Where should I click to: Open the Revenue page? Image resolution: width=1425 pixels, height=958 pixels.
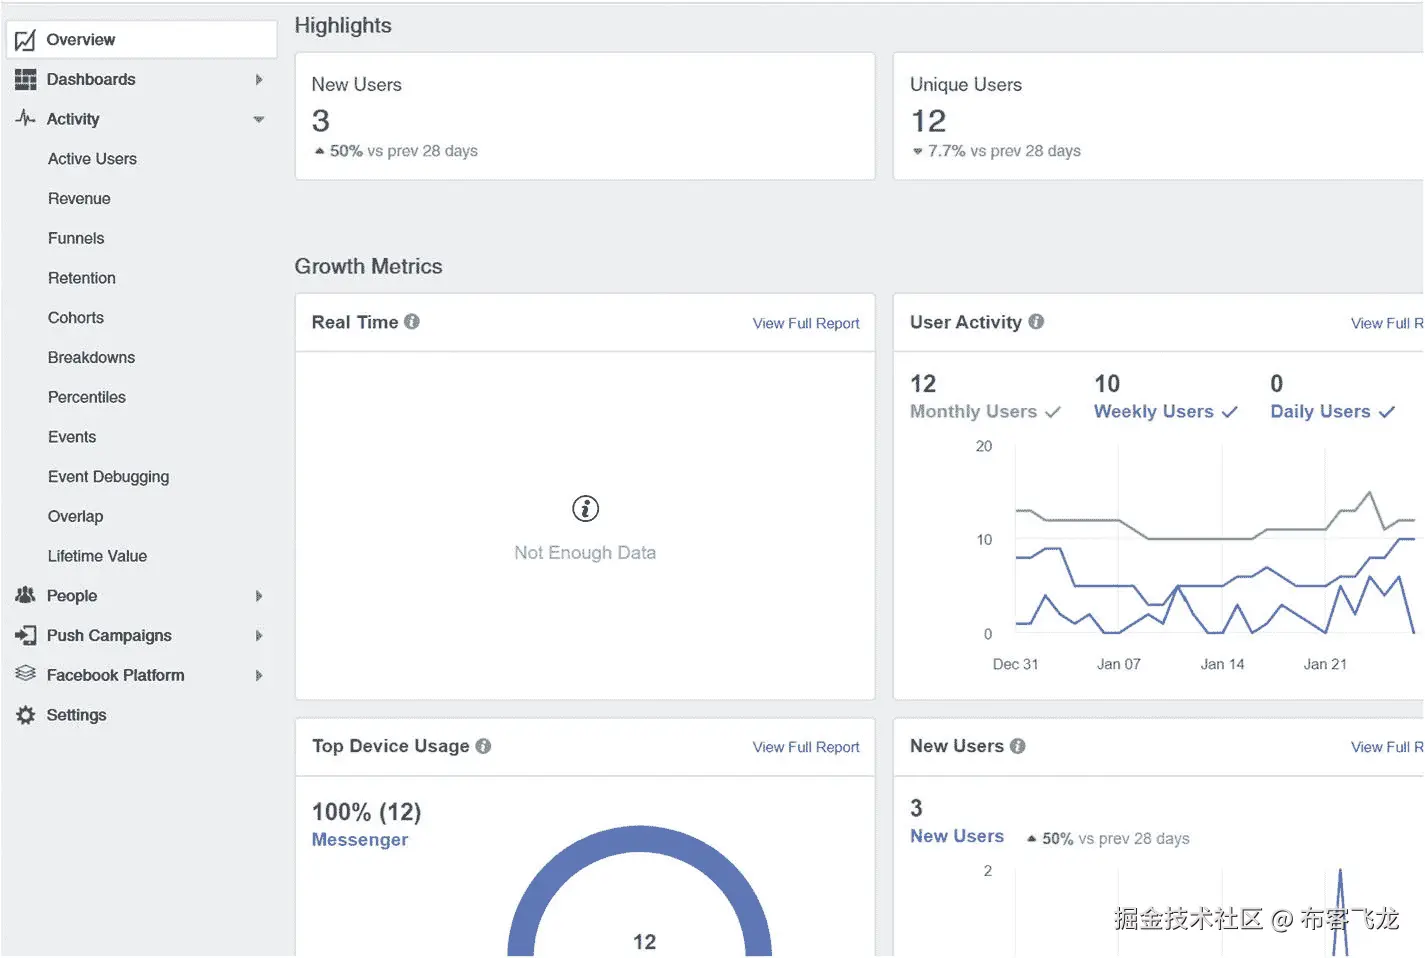[x=79, y=199]
